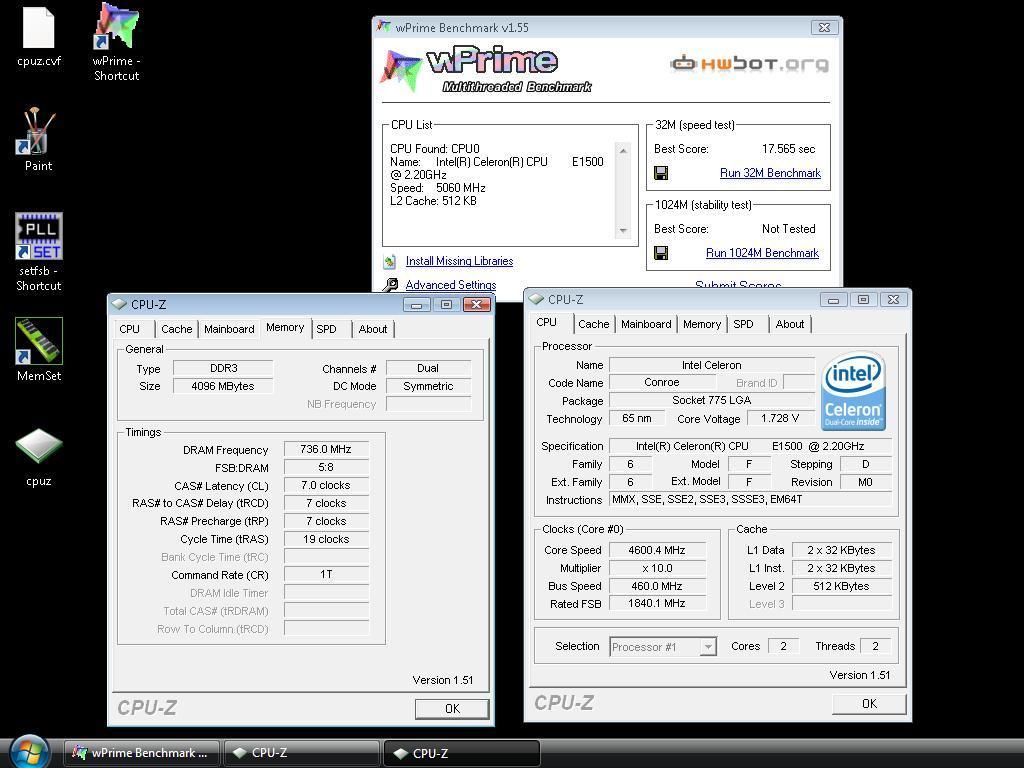Select SPD tab in Memory CPU-Z window
Viewport: 1024px width, 768px height.
point(327,329)
